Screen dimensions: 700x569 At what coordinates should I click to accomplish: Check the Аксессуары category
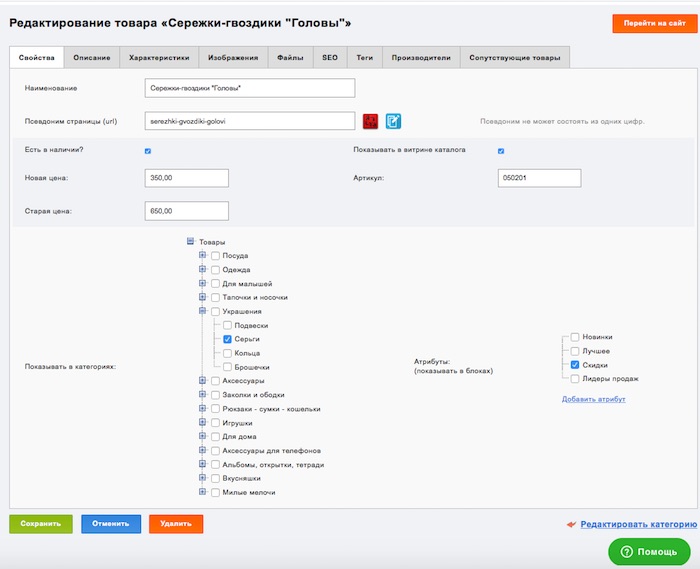point(215,381)
